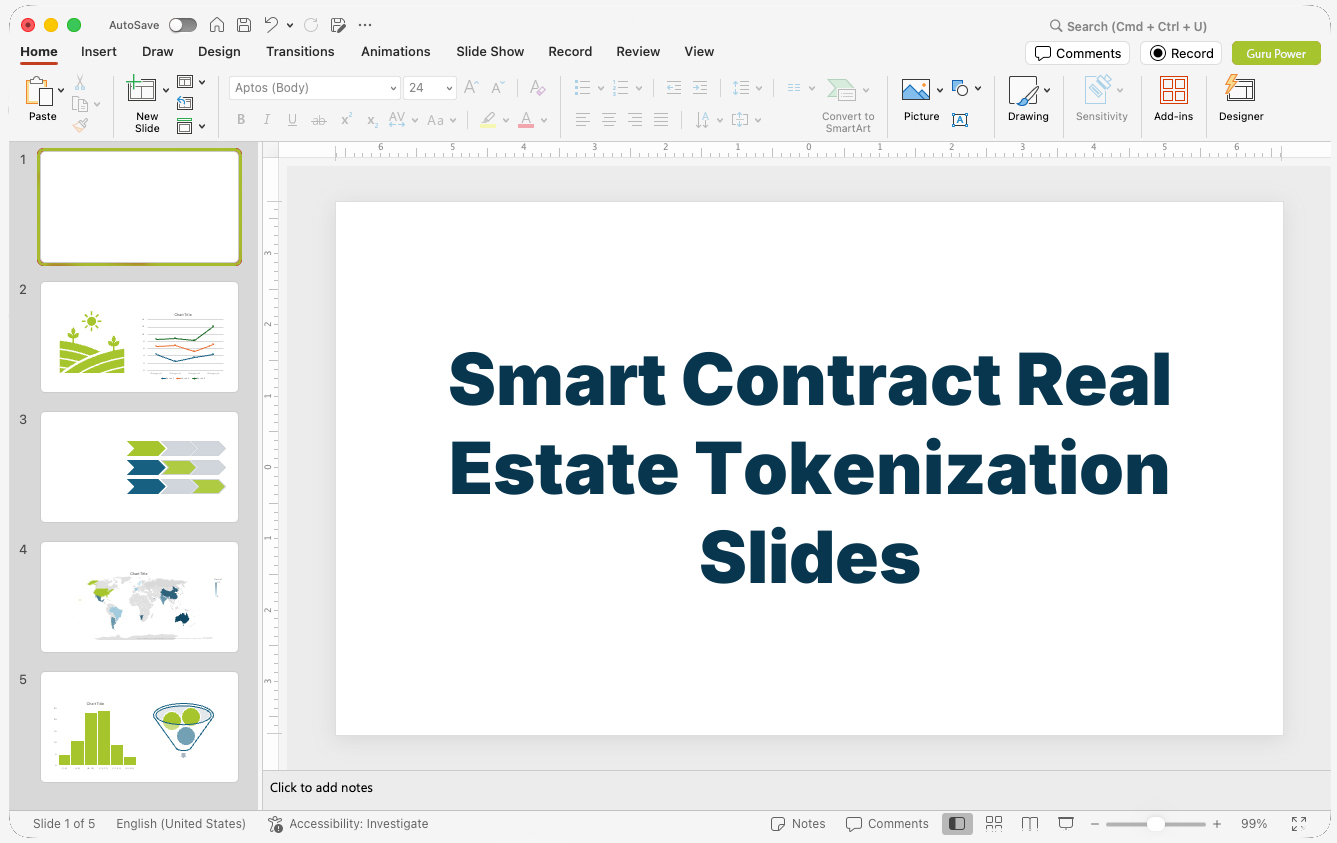1337x843 pixels.
Task: Open the Add-ins button
Action: [x=1173, y=99]
